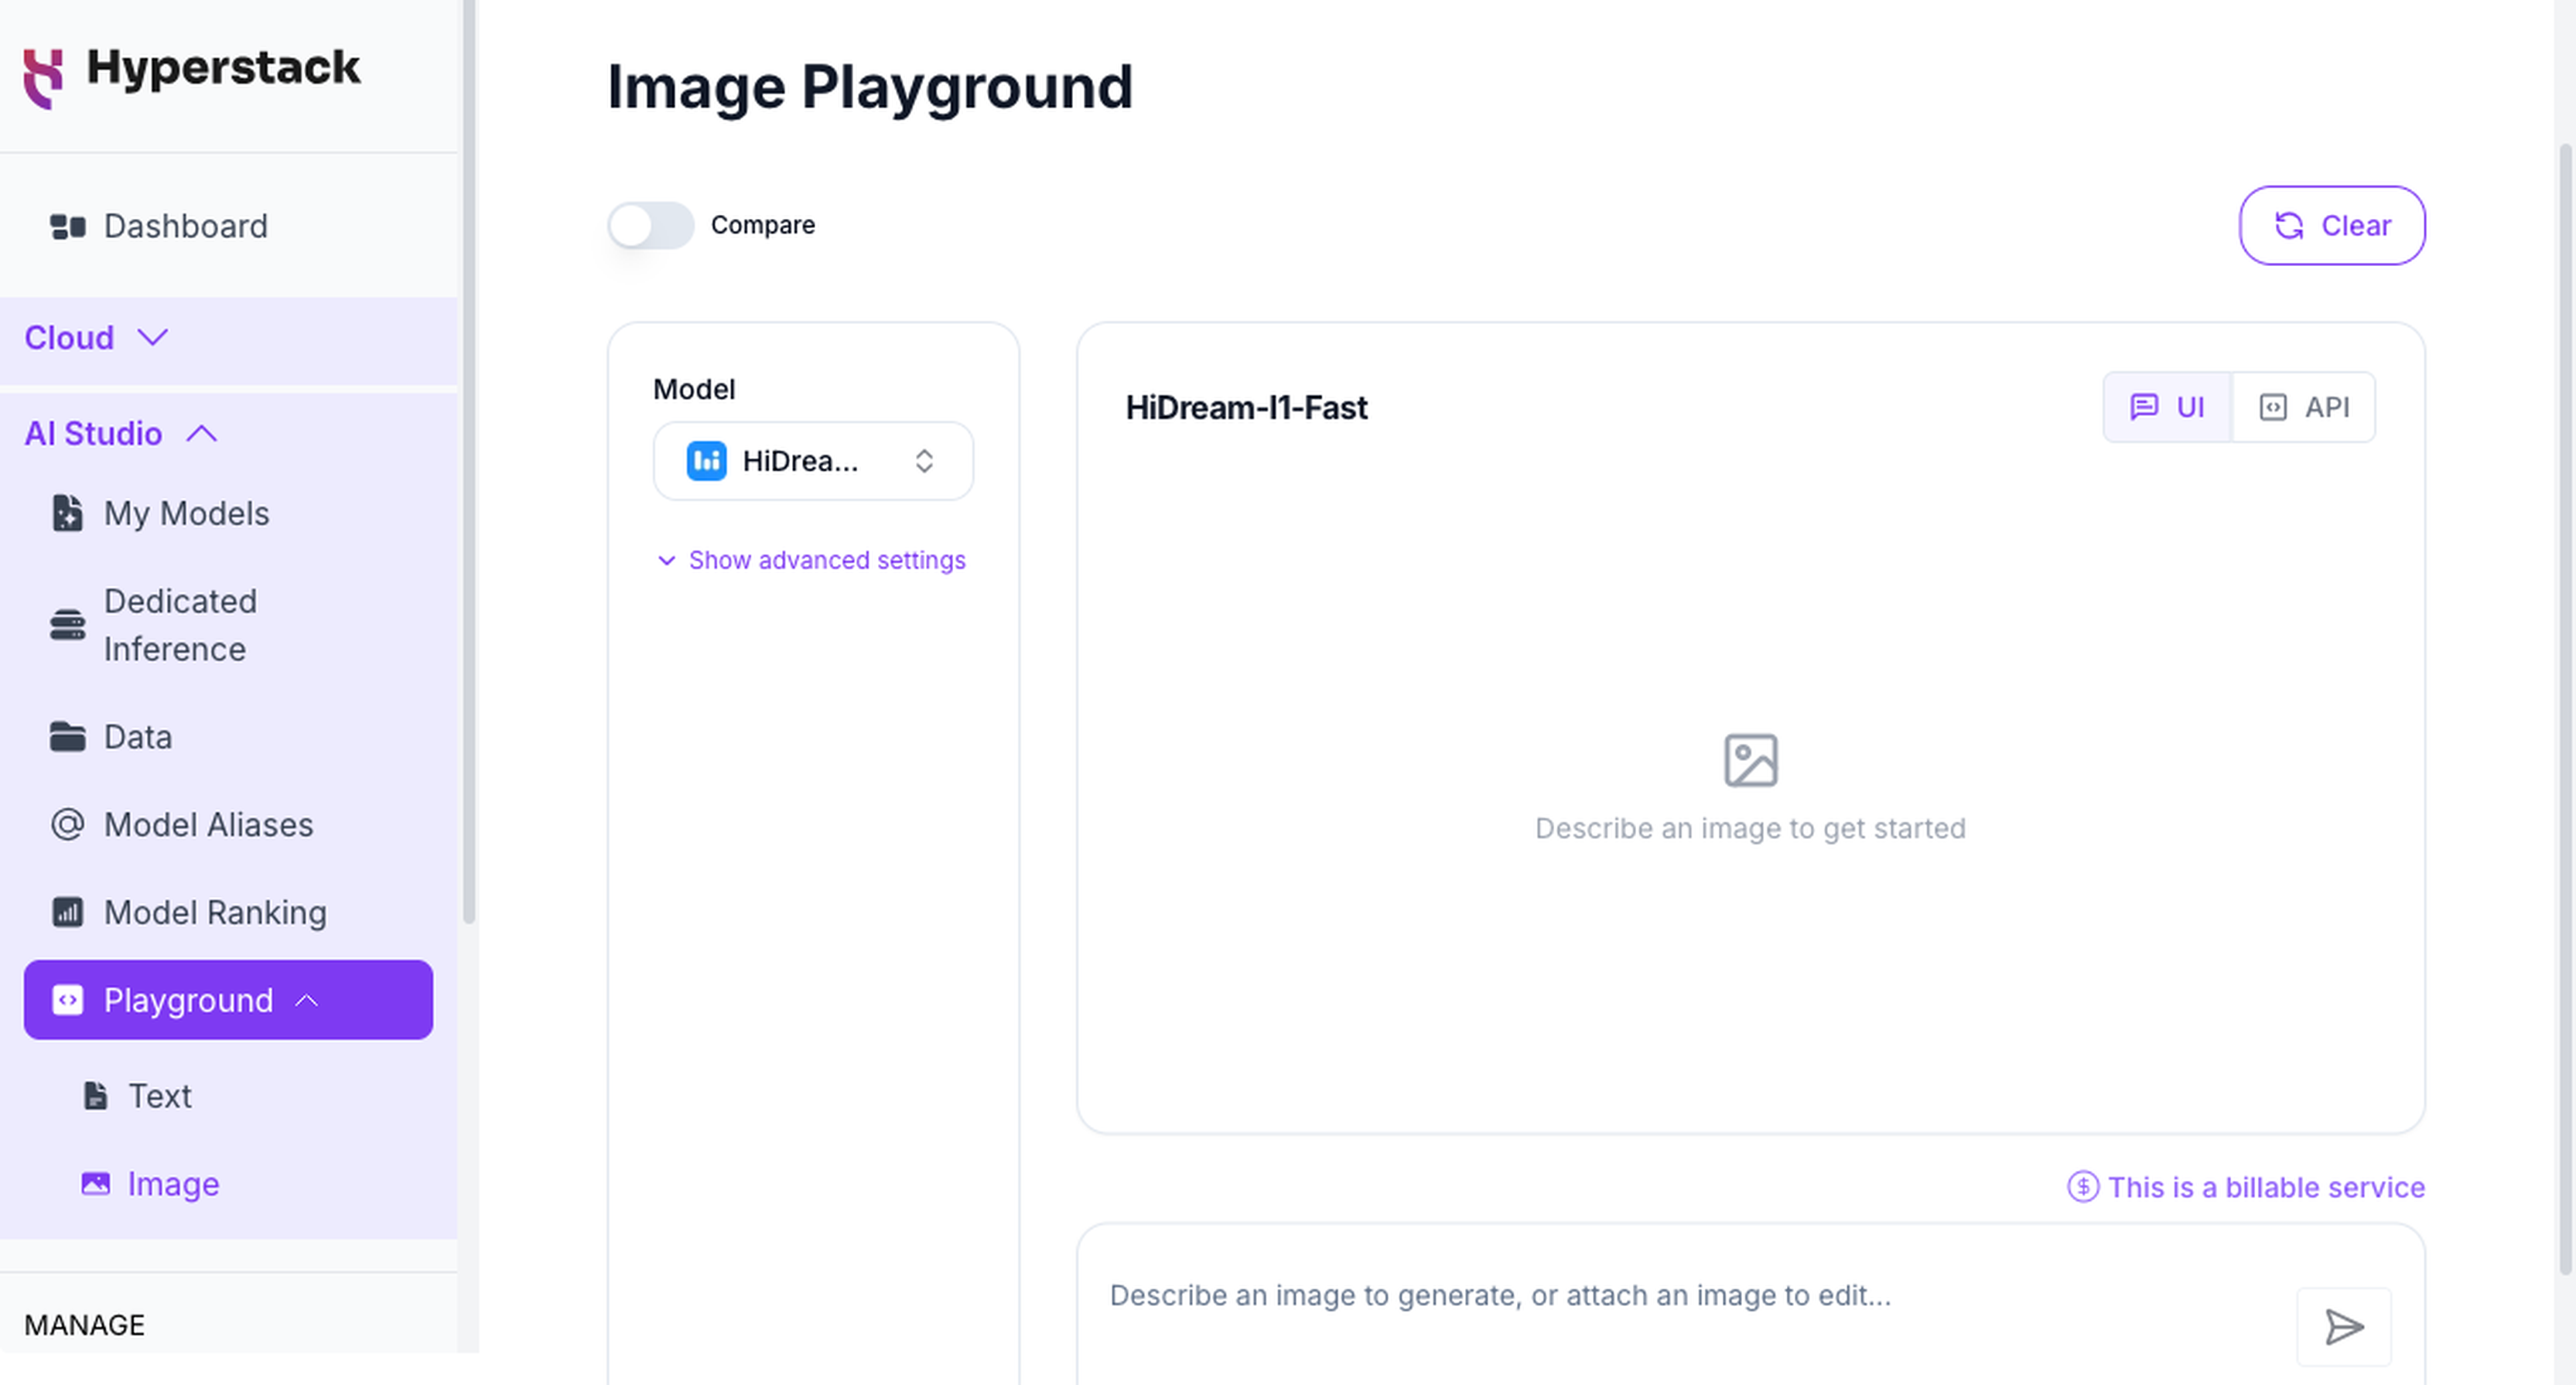This screenshot has width=2576, height=1385.
Task: Click the Image picture icon in sidebar
Action: point(95,1184)
